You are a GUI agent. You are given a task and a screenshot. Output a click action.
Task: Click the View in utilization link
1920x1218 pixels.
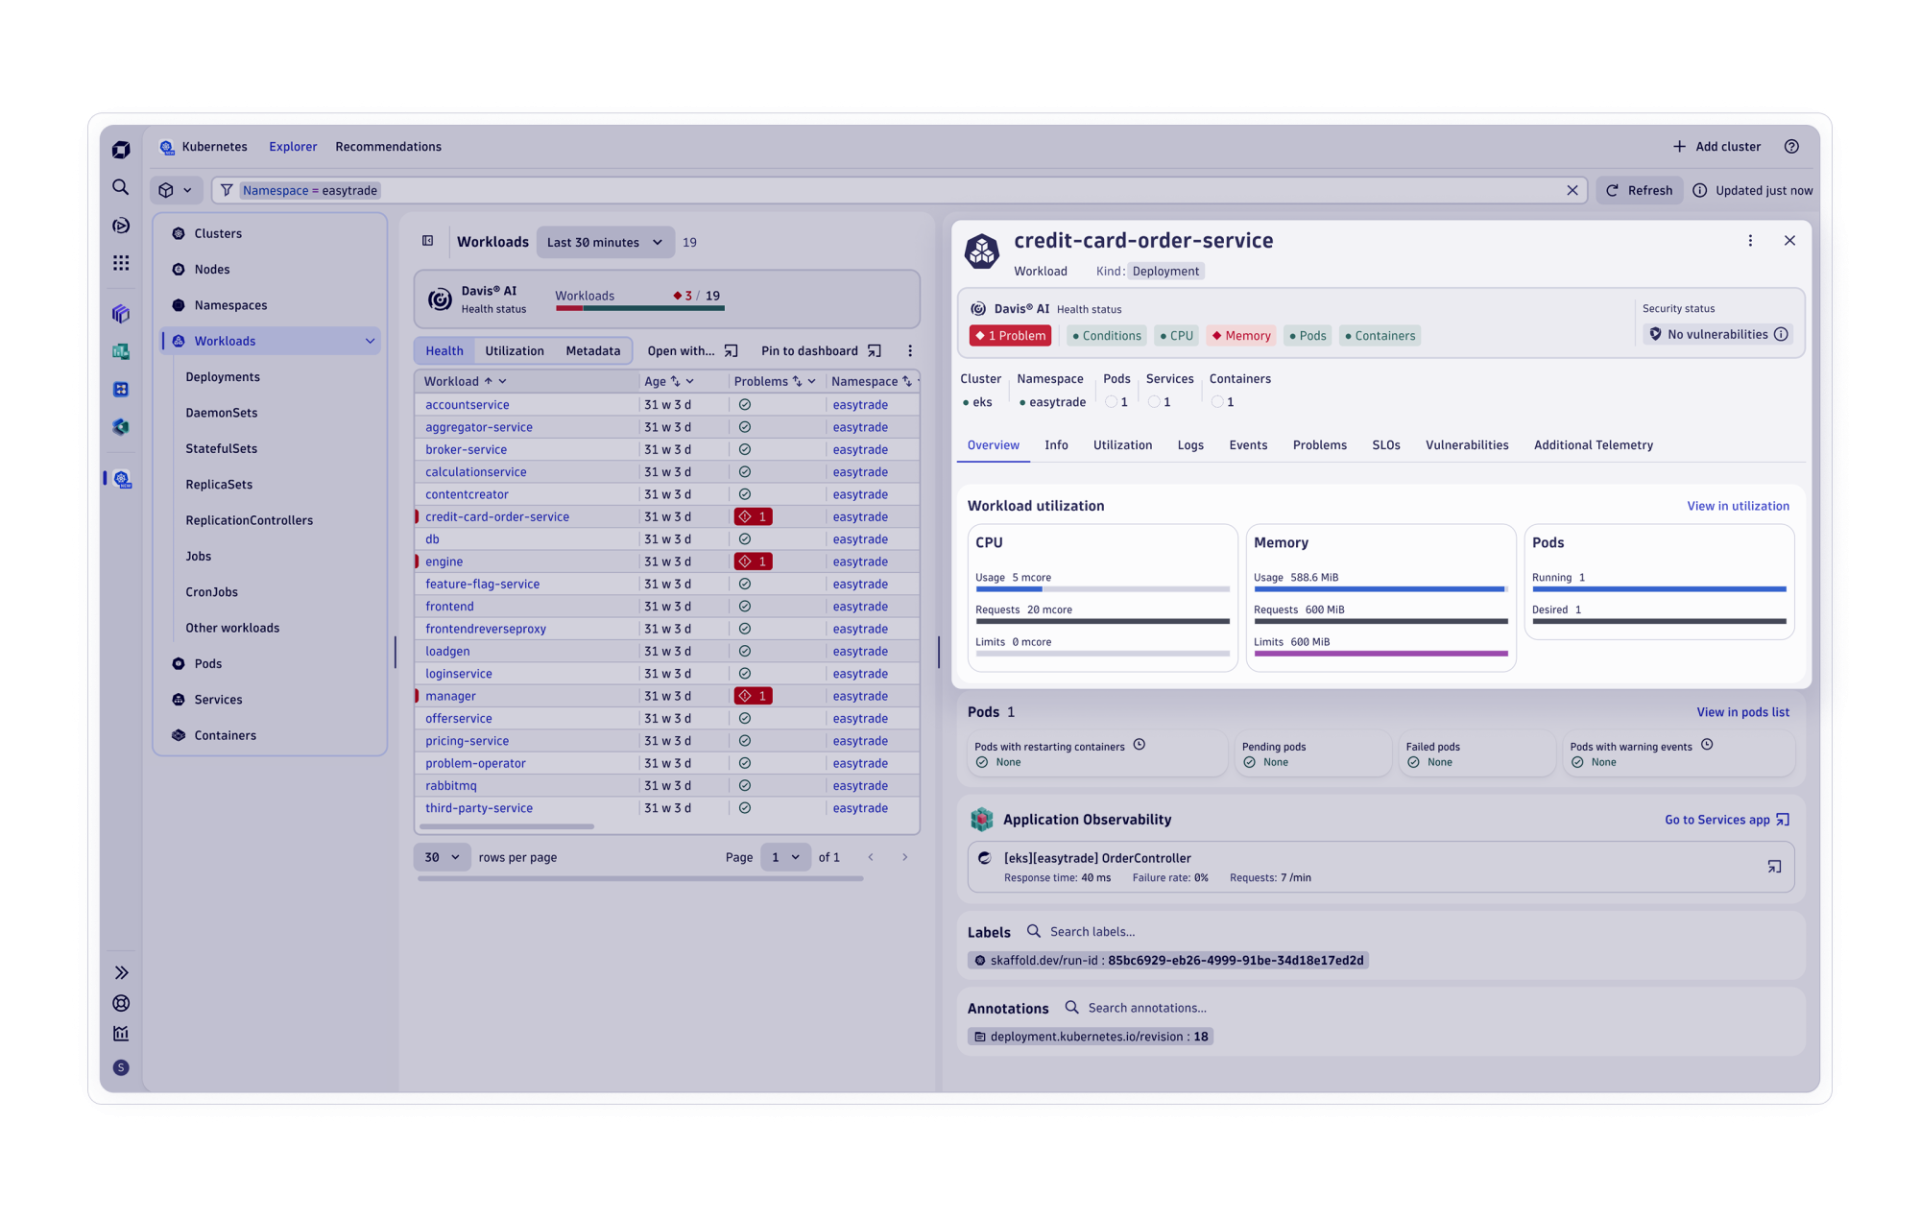pos(1737,506)
